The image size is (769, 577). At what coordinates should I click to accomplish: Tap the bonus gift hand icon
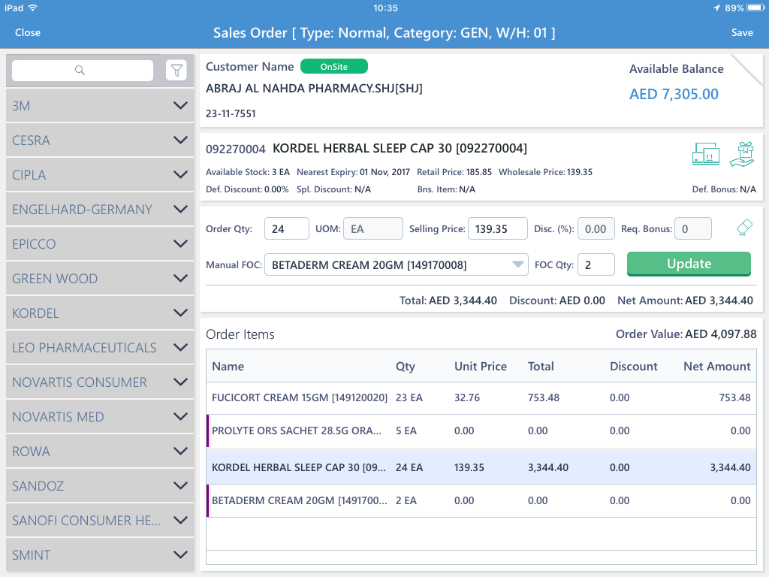pyautogui.click(x=742, y=154)
